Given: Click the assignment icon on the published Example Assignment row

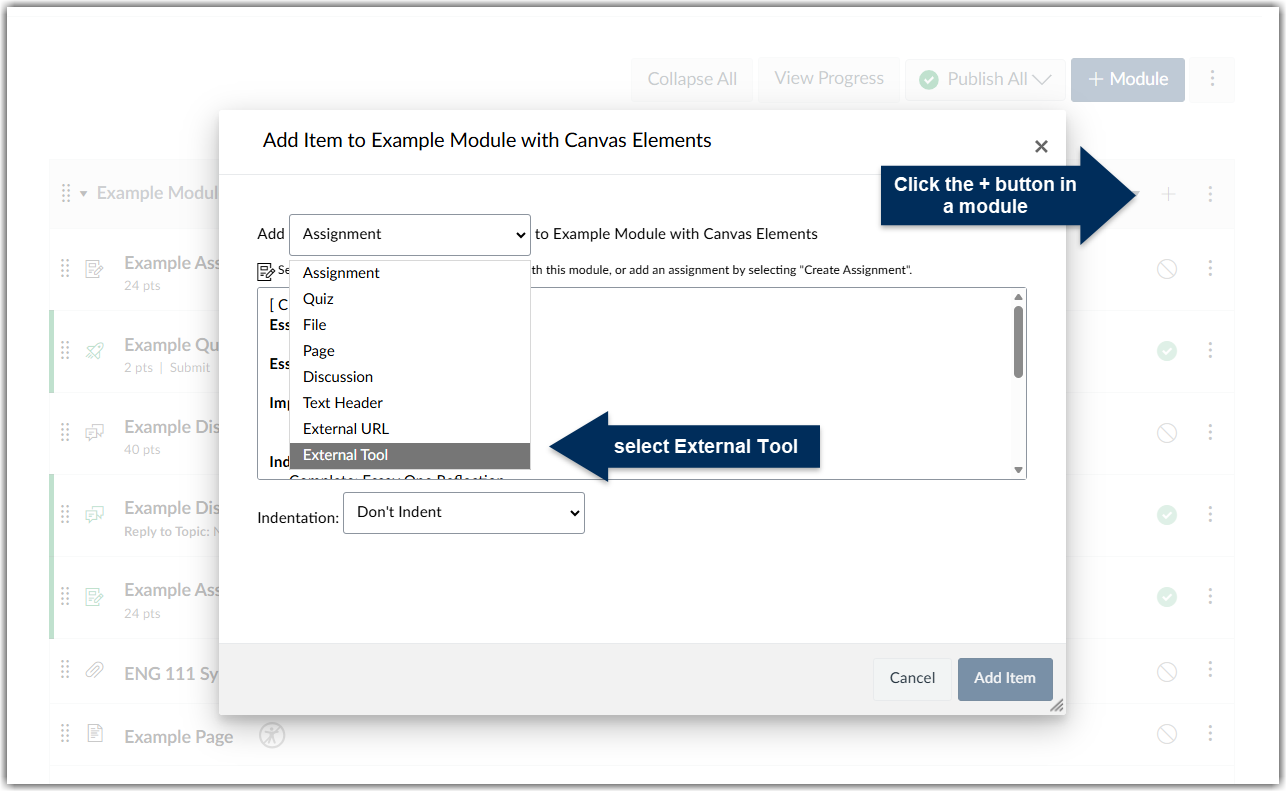Looking at the screenshot, I should click(x=94, y=596).
